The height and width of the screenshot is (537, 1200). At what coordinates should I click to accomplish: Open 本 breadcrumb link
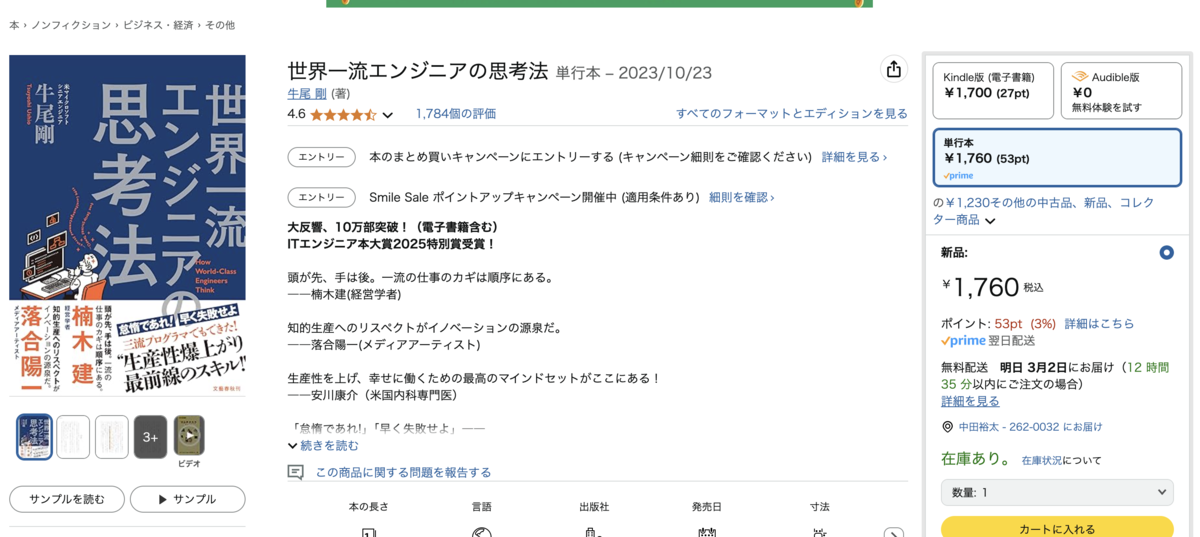point(14,25)
